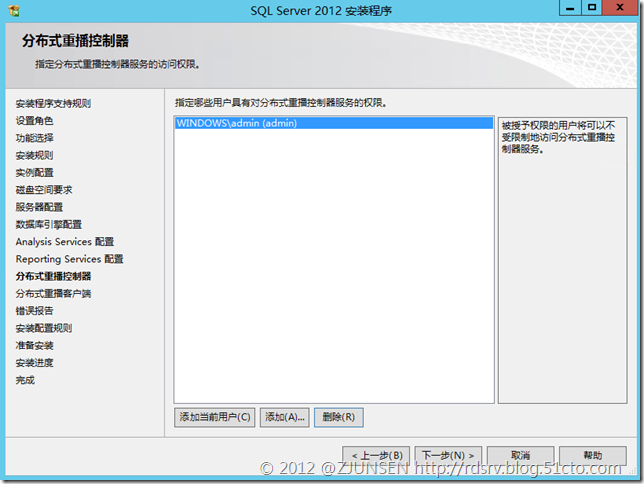Screen dimensions: 644x484
Task: Proceed with 下一步(N) button
Action: (448, 455)
